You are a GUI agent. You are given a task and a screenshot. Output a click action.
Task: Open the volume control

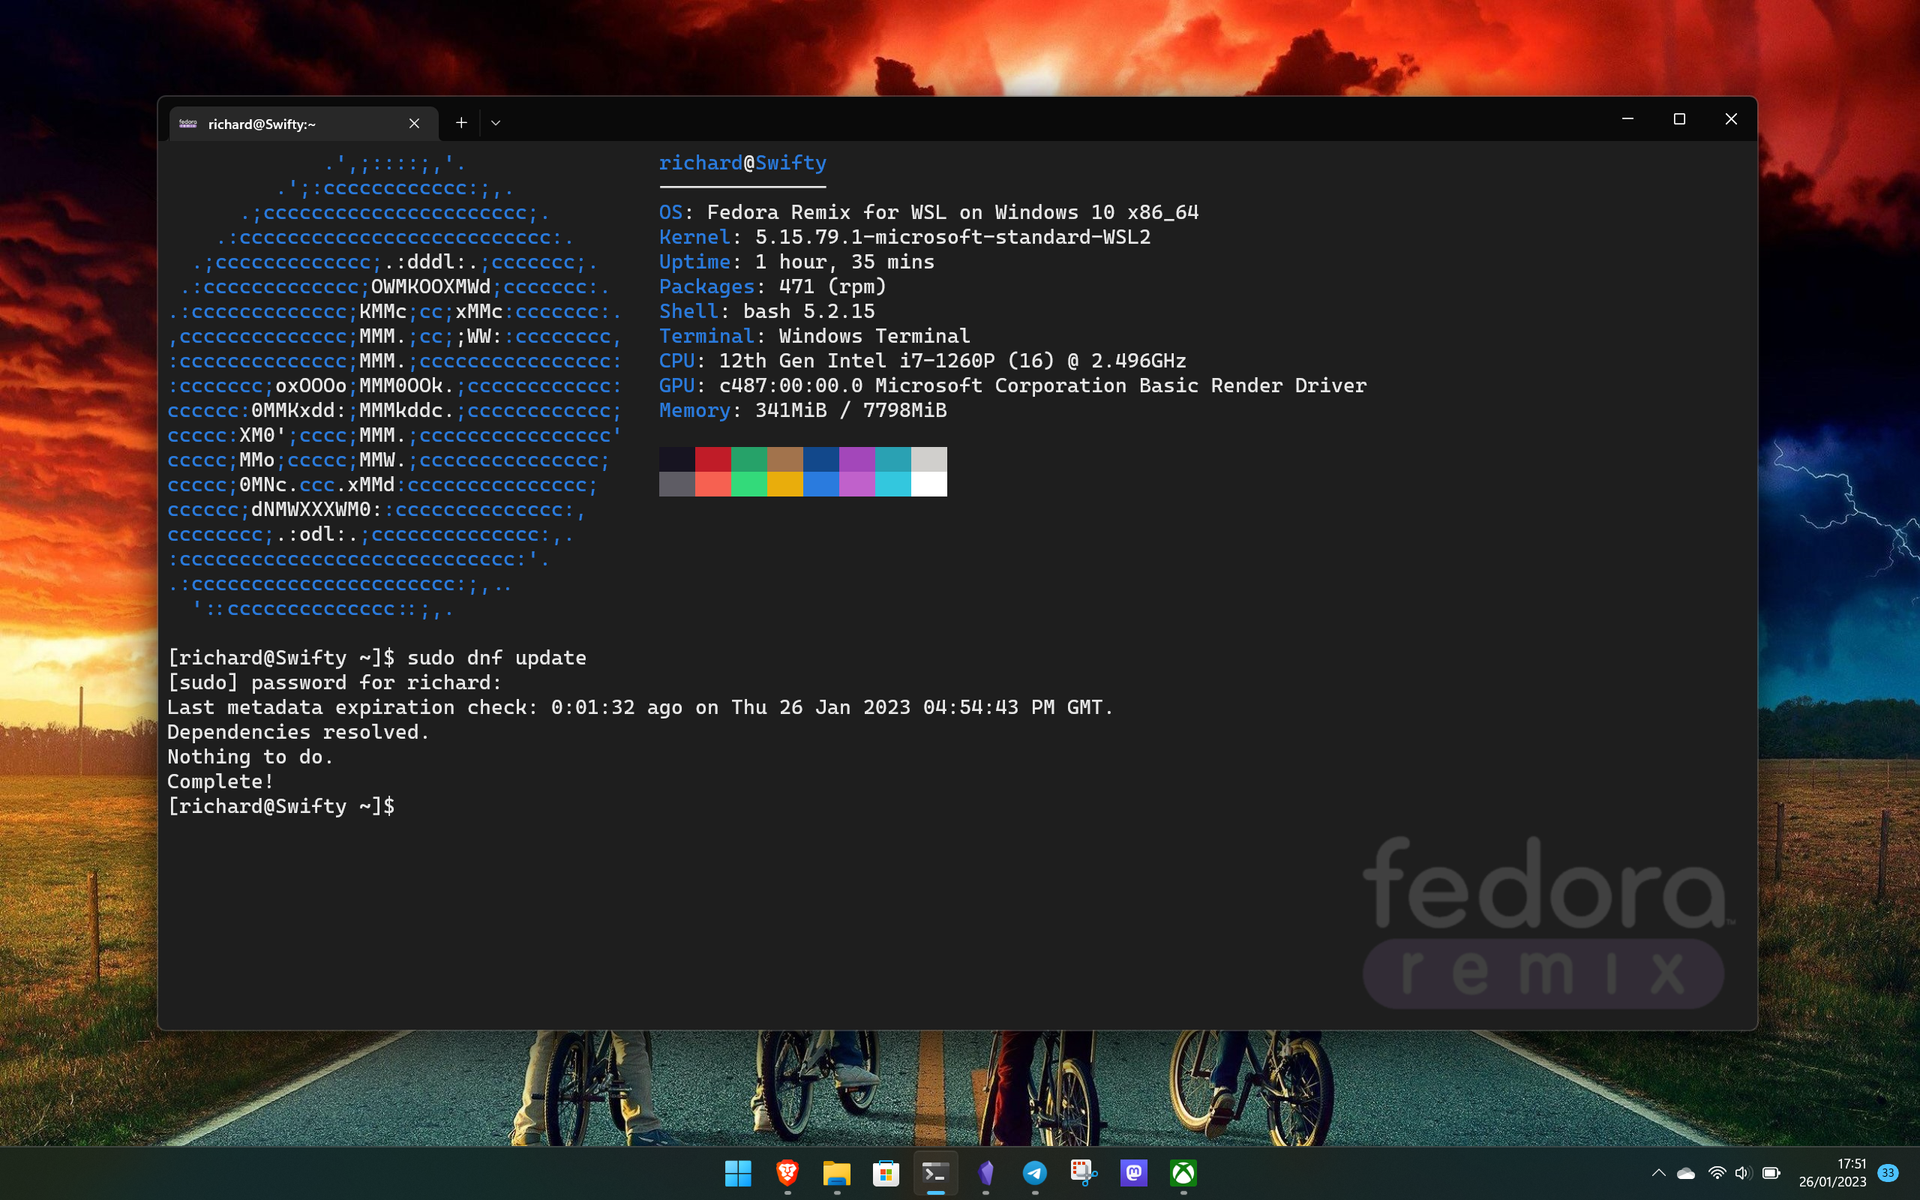pyautogui.click(x=1744, y=1173)
